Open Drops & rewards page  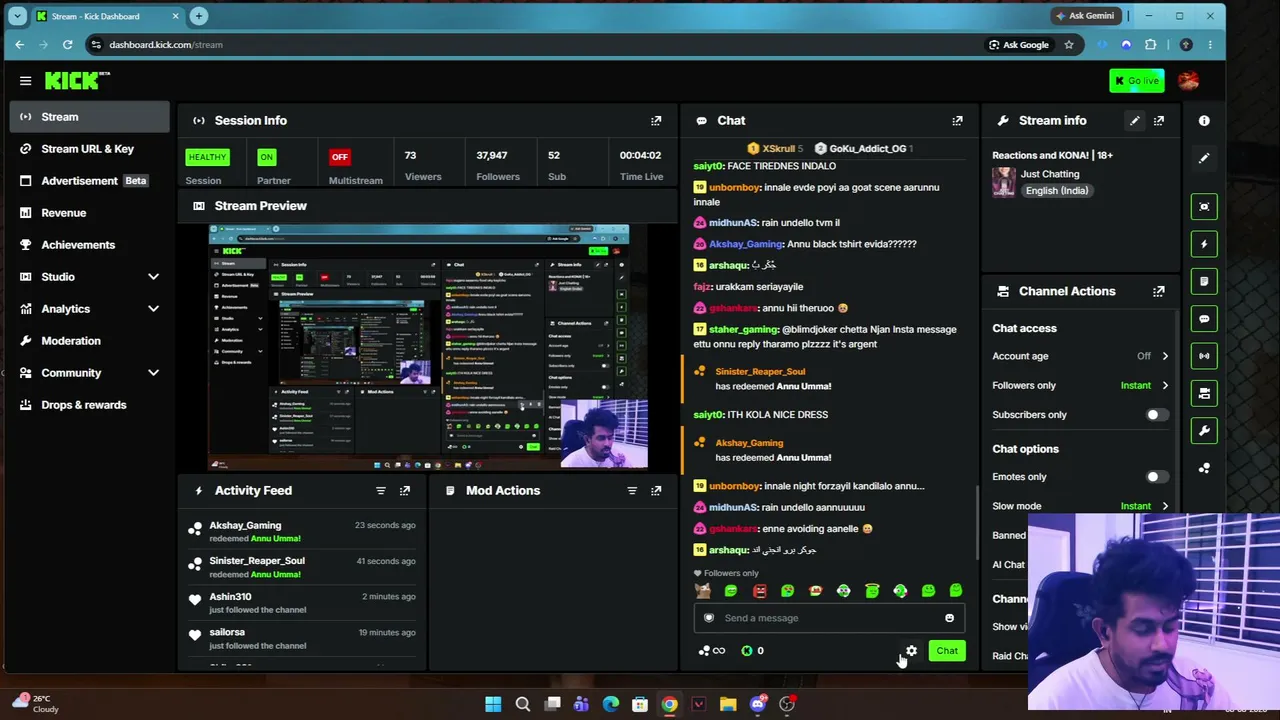coord(90,405)
